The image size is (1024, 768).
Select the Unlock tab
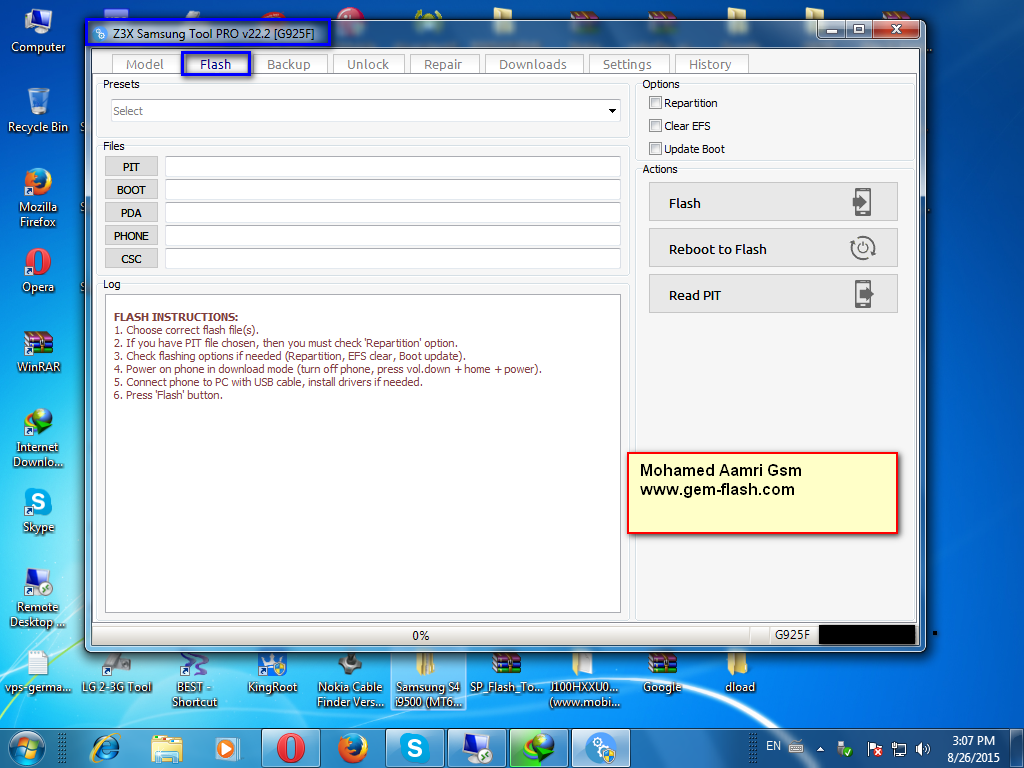(368, 64)
